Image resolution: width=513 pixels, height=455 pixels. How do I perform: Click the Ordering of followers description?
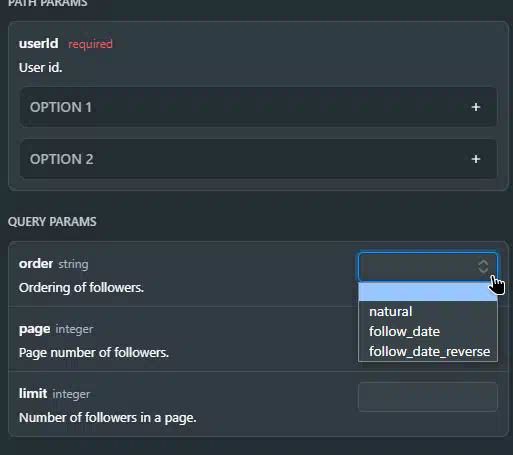coord(81,288)
